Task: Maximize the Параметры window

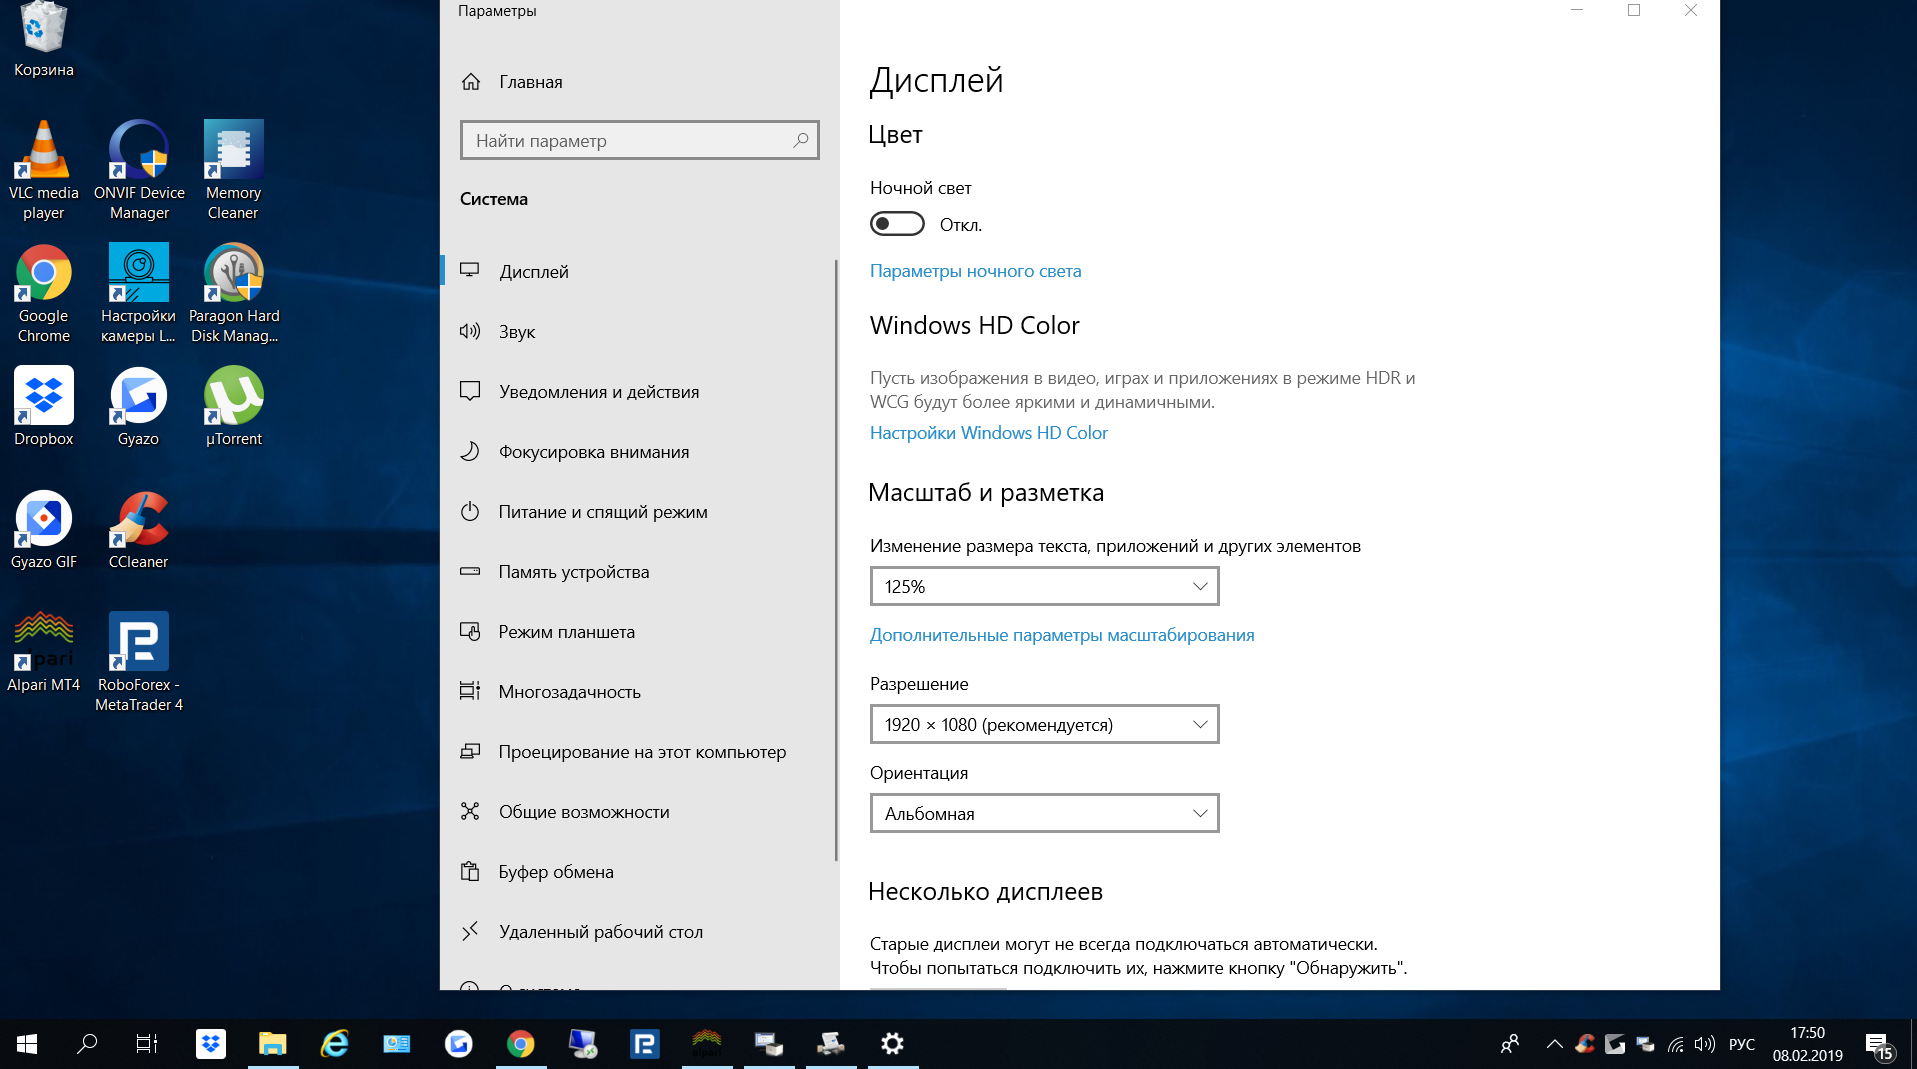Action: [x=1634, y=11]
